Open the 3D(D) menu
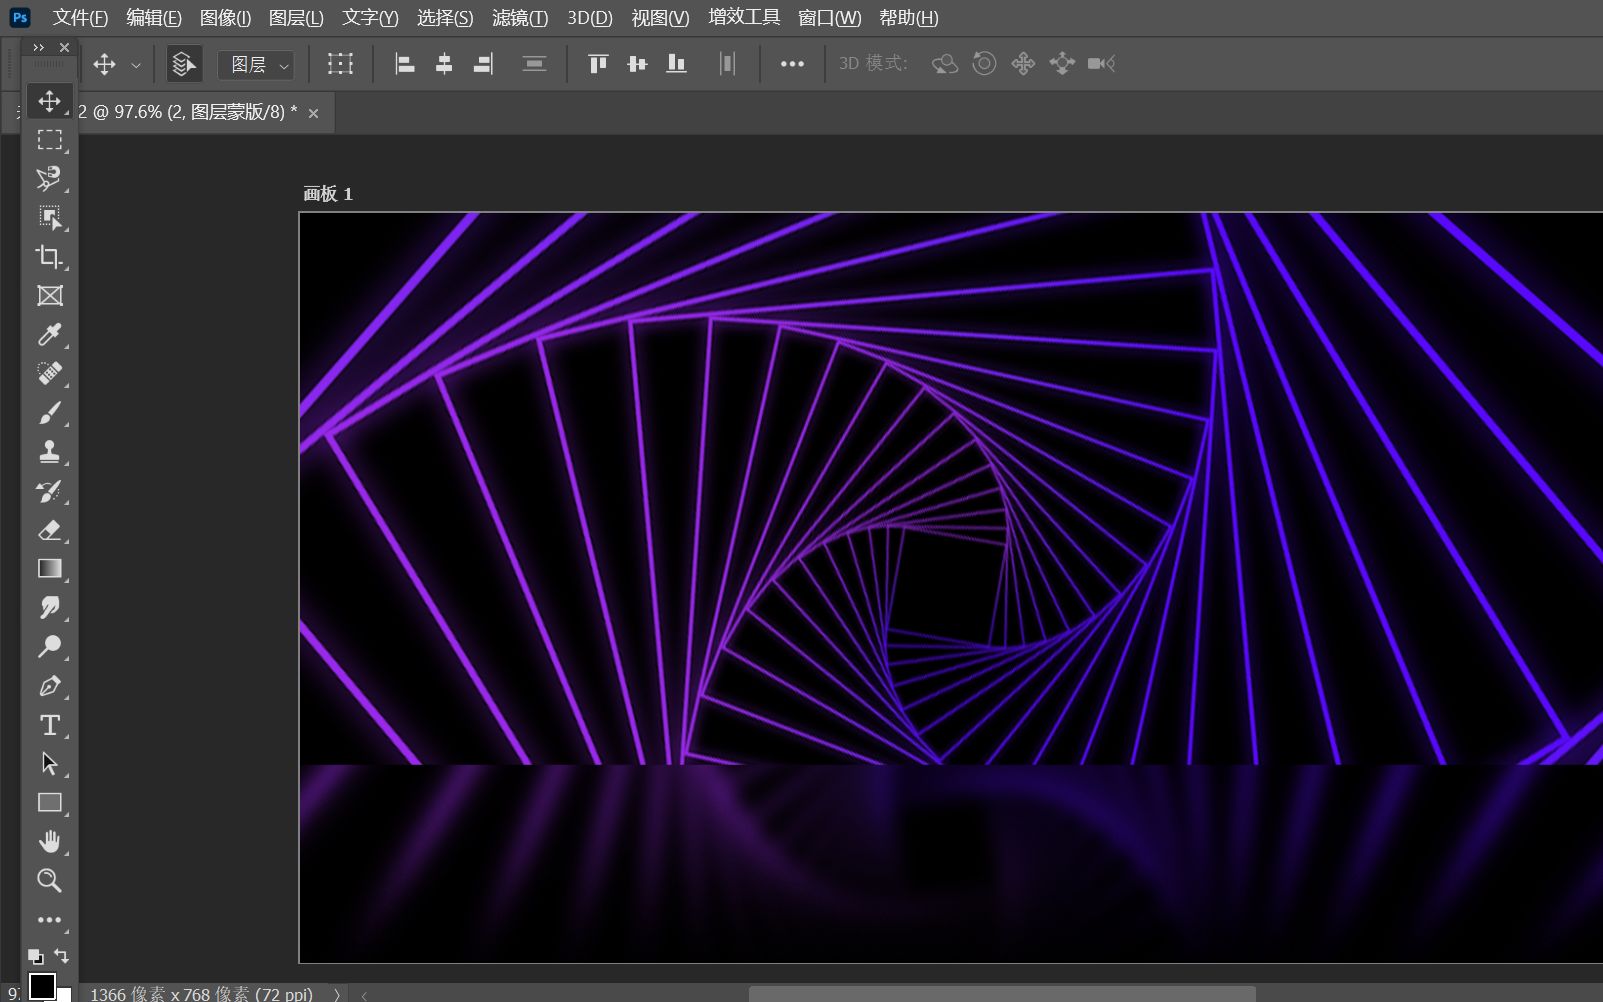The image size is (1603, 1002). 590,18
